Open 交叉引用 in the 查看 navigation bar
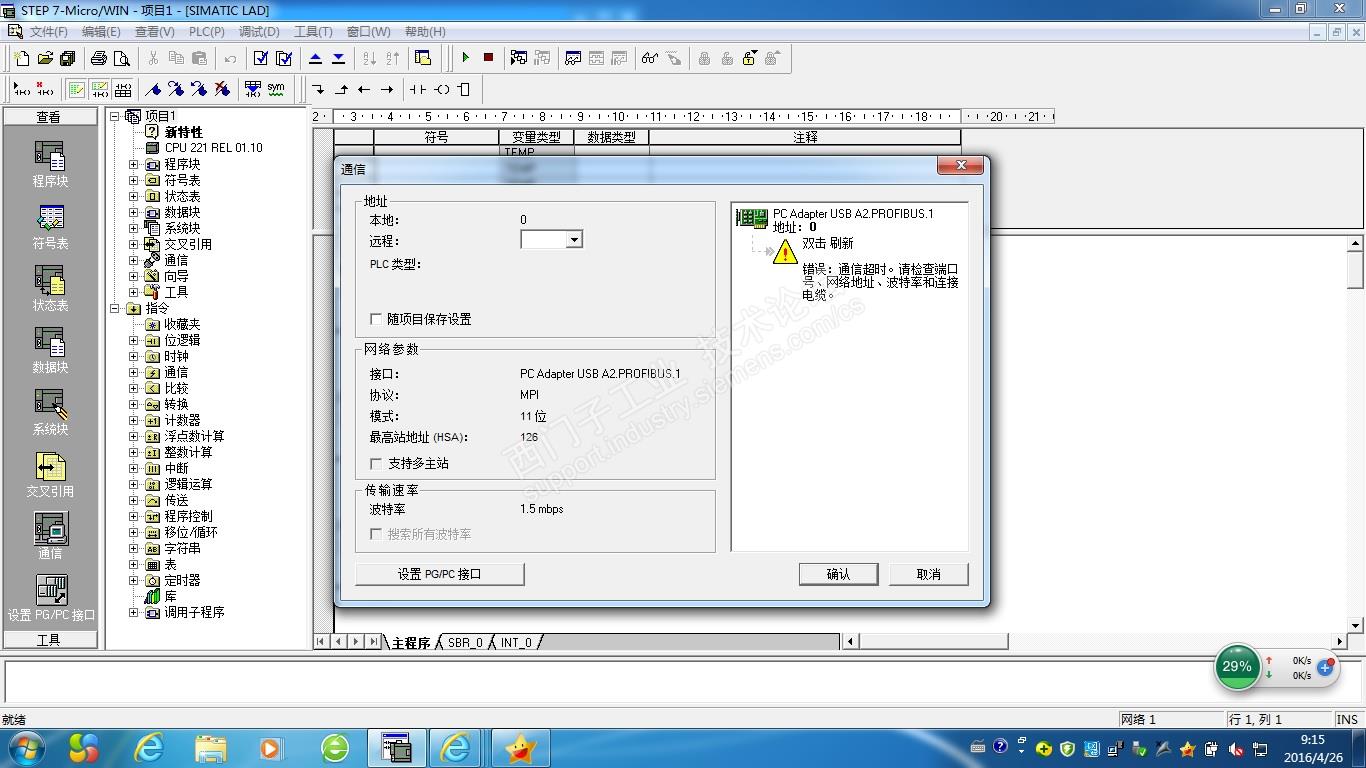The height and width of the screenshot is (768, 1366). click(50, 475)
